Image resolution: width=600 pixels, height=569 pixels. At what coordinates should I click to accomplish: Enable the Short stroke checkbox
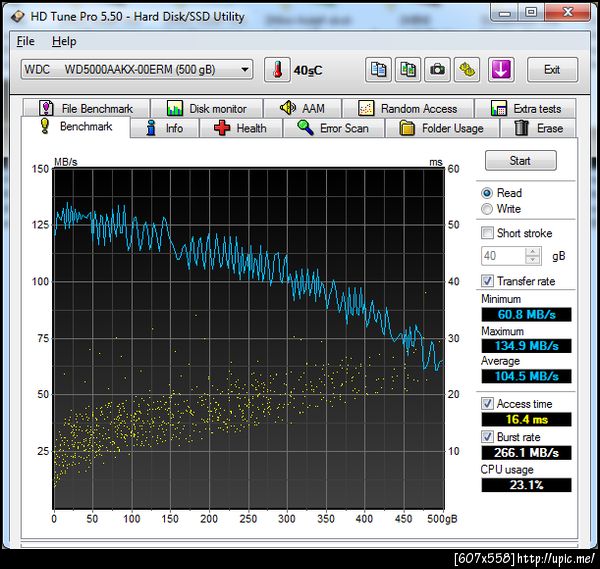[487, 233]
